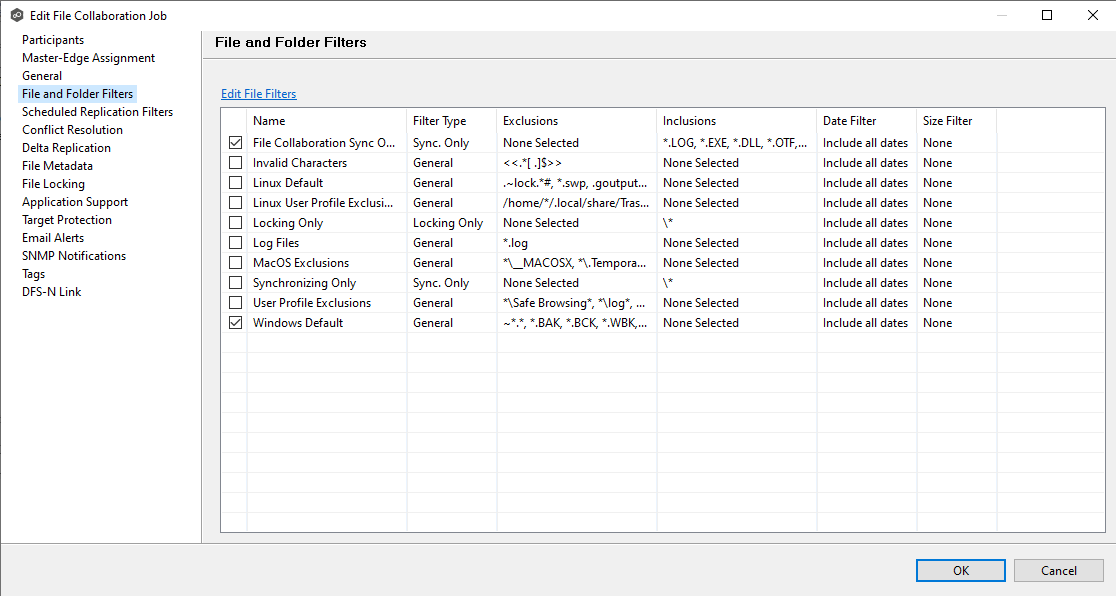Screen dimensions: 1116x596
Task: Toggle the Linux User Profile Exclusions checkbox
Action: click(x=235, y=202)
